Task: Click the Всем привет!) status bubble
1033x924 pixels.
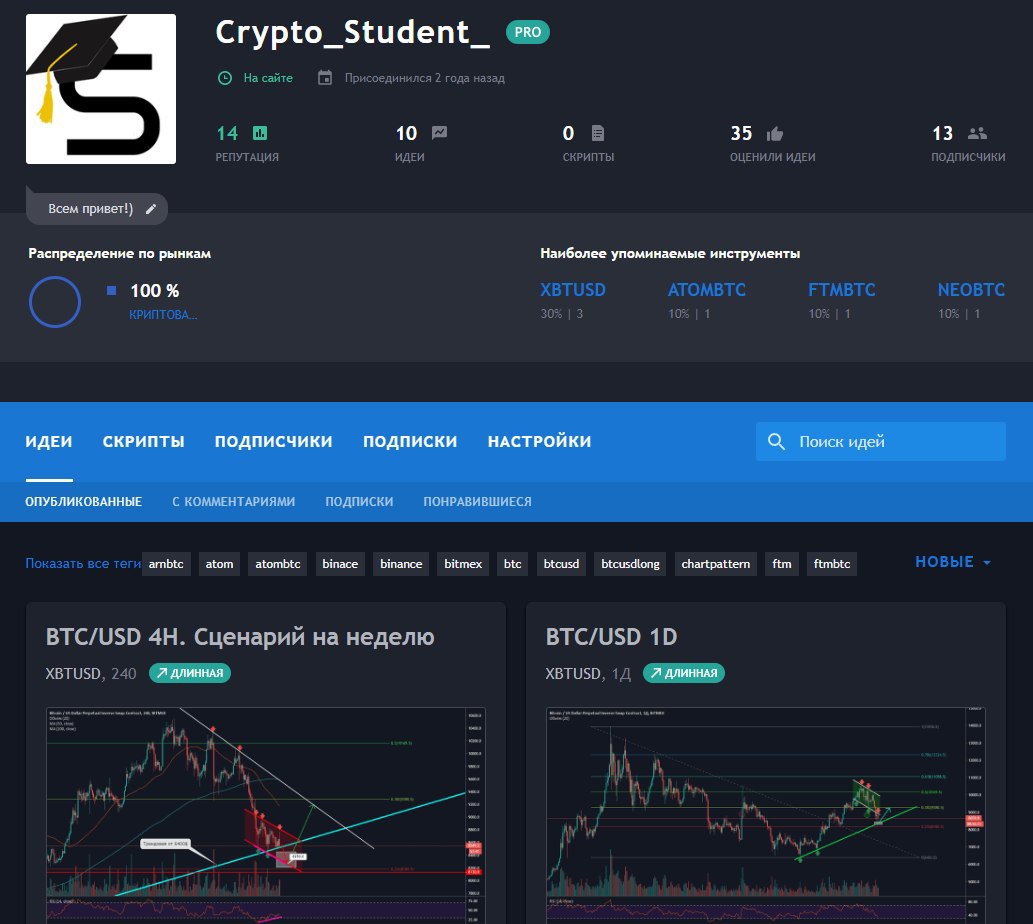Action: coord(97,208)
